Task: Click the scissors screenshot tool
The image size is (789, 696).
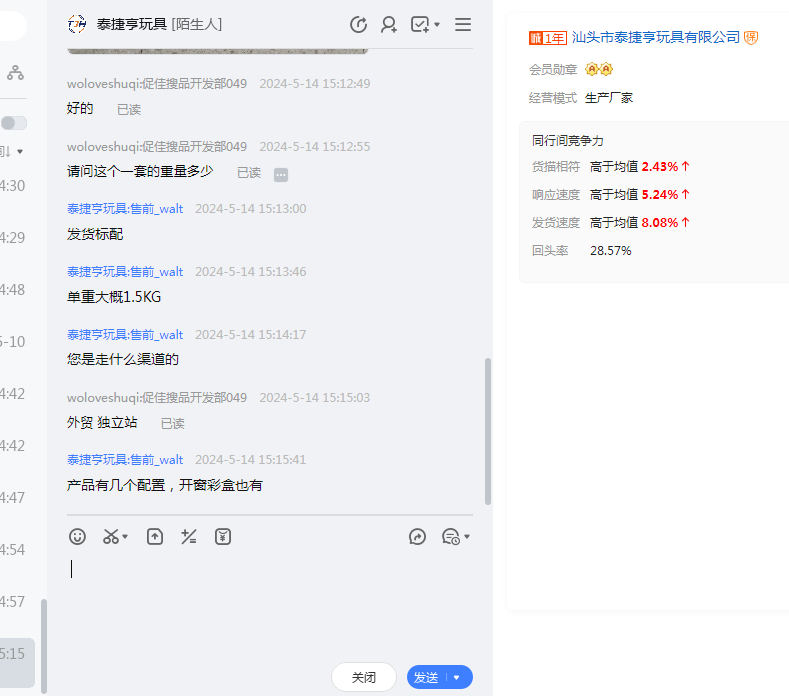Action: (x=111, y=537)
